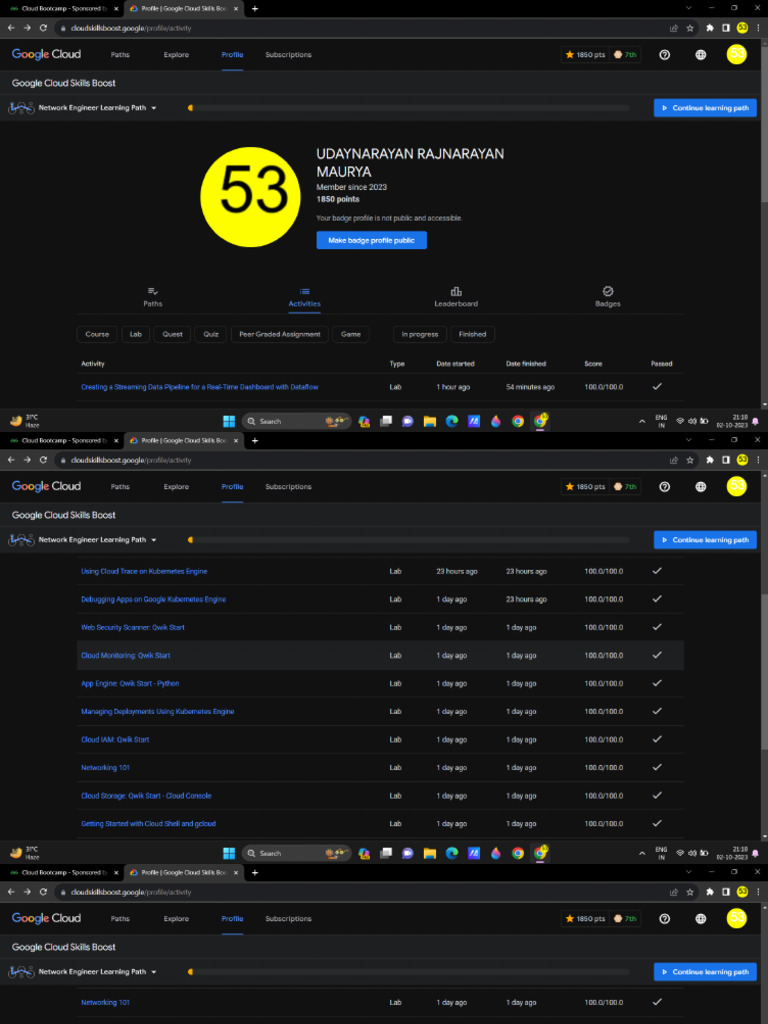Open the Creating a Streaming Data Pipeline lab link

(200, 387)
